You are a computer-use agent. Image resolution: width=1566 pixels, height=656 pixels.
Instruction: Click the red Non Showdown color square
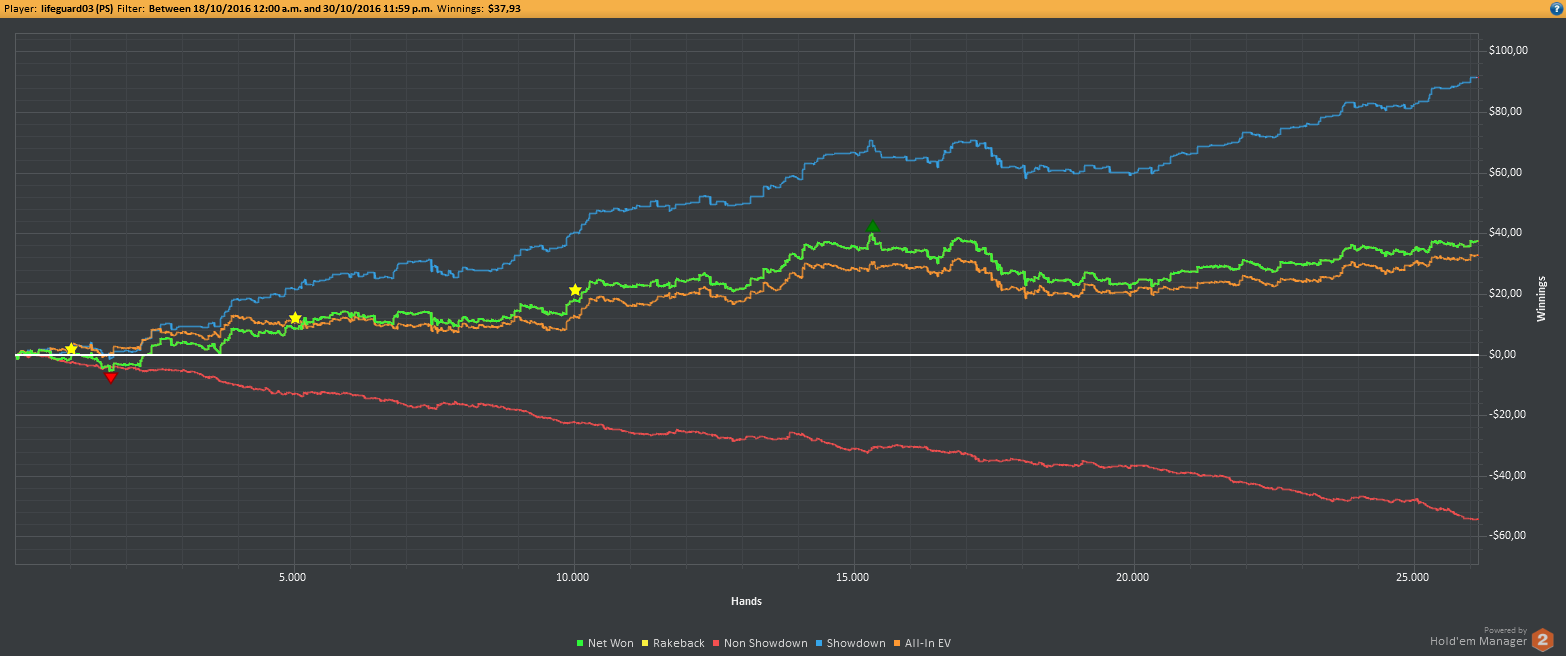pos(717,644)
